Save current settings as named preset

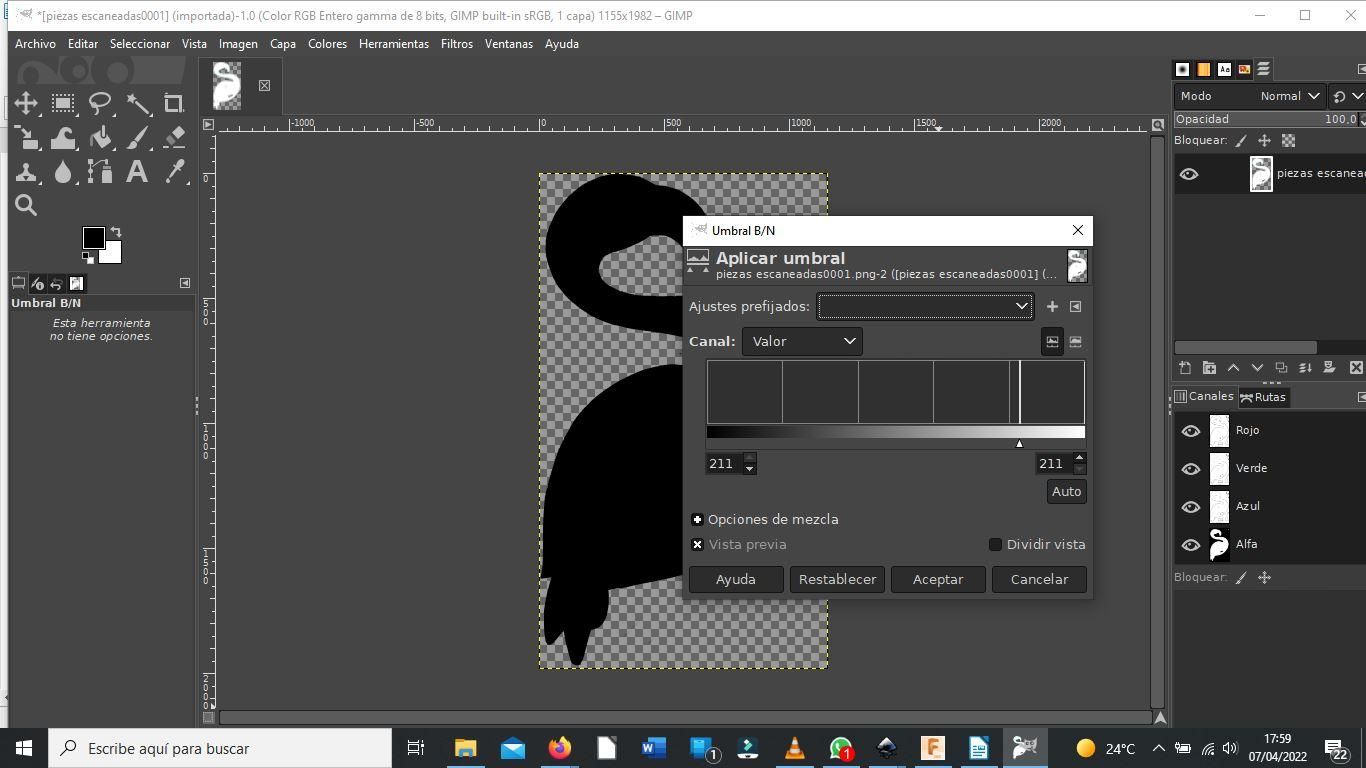[1052, 307]
